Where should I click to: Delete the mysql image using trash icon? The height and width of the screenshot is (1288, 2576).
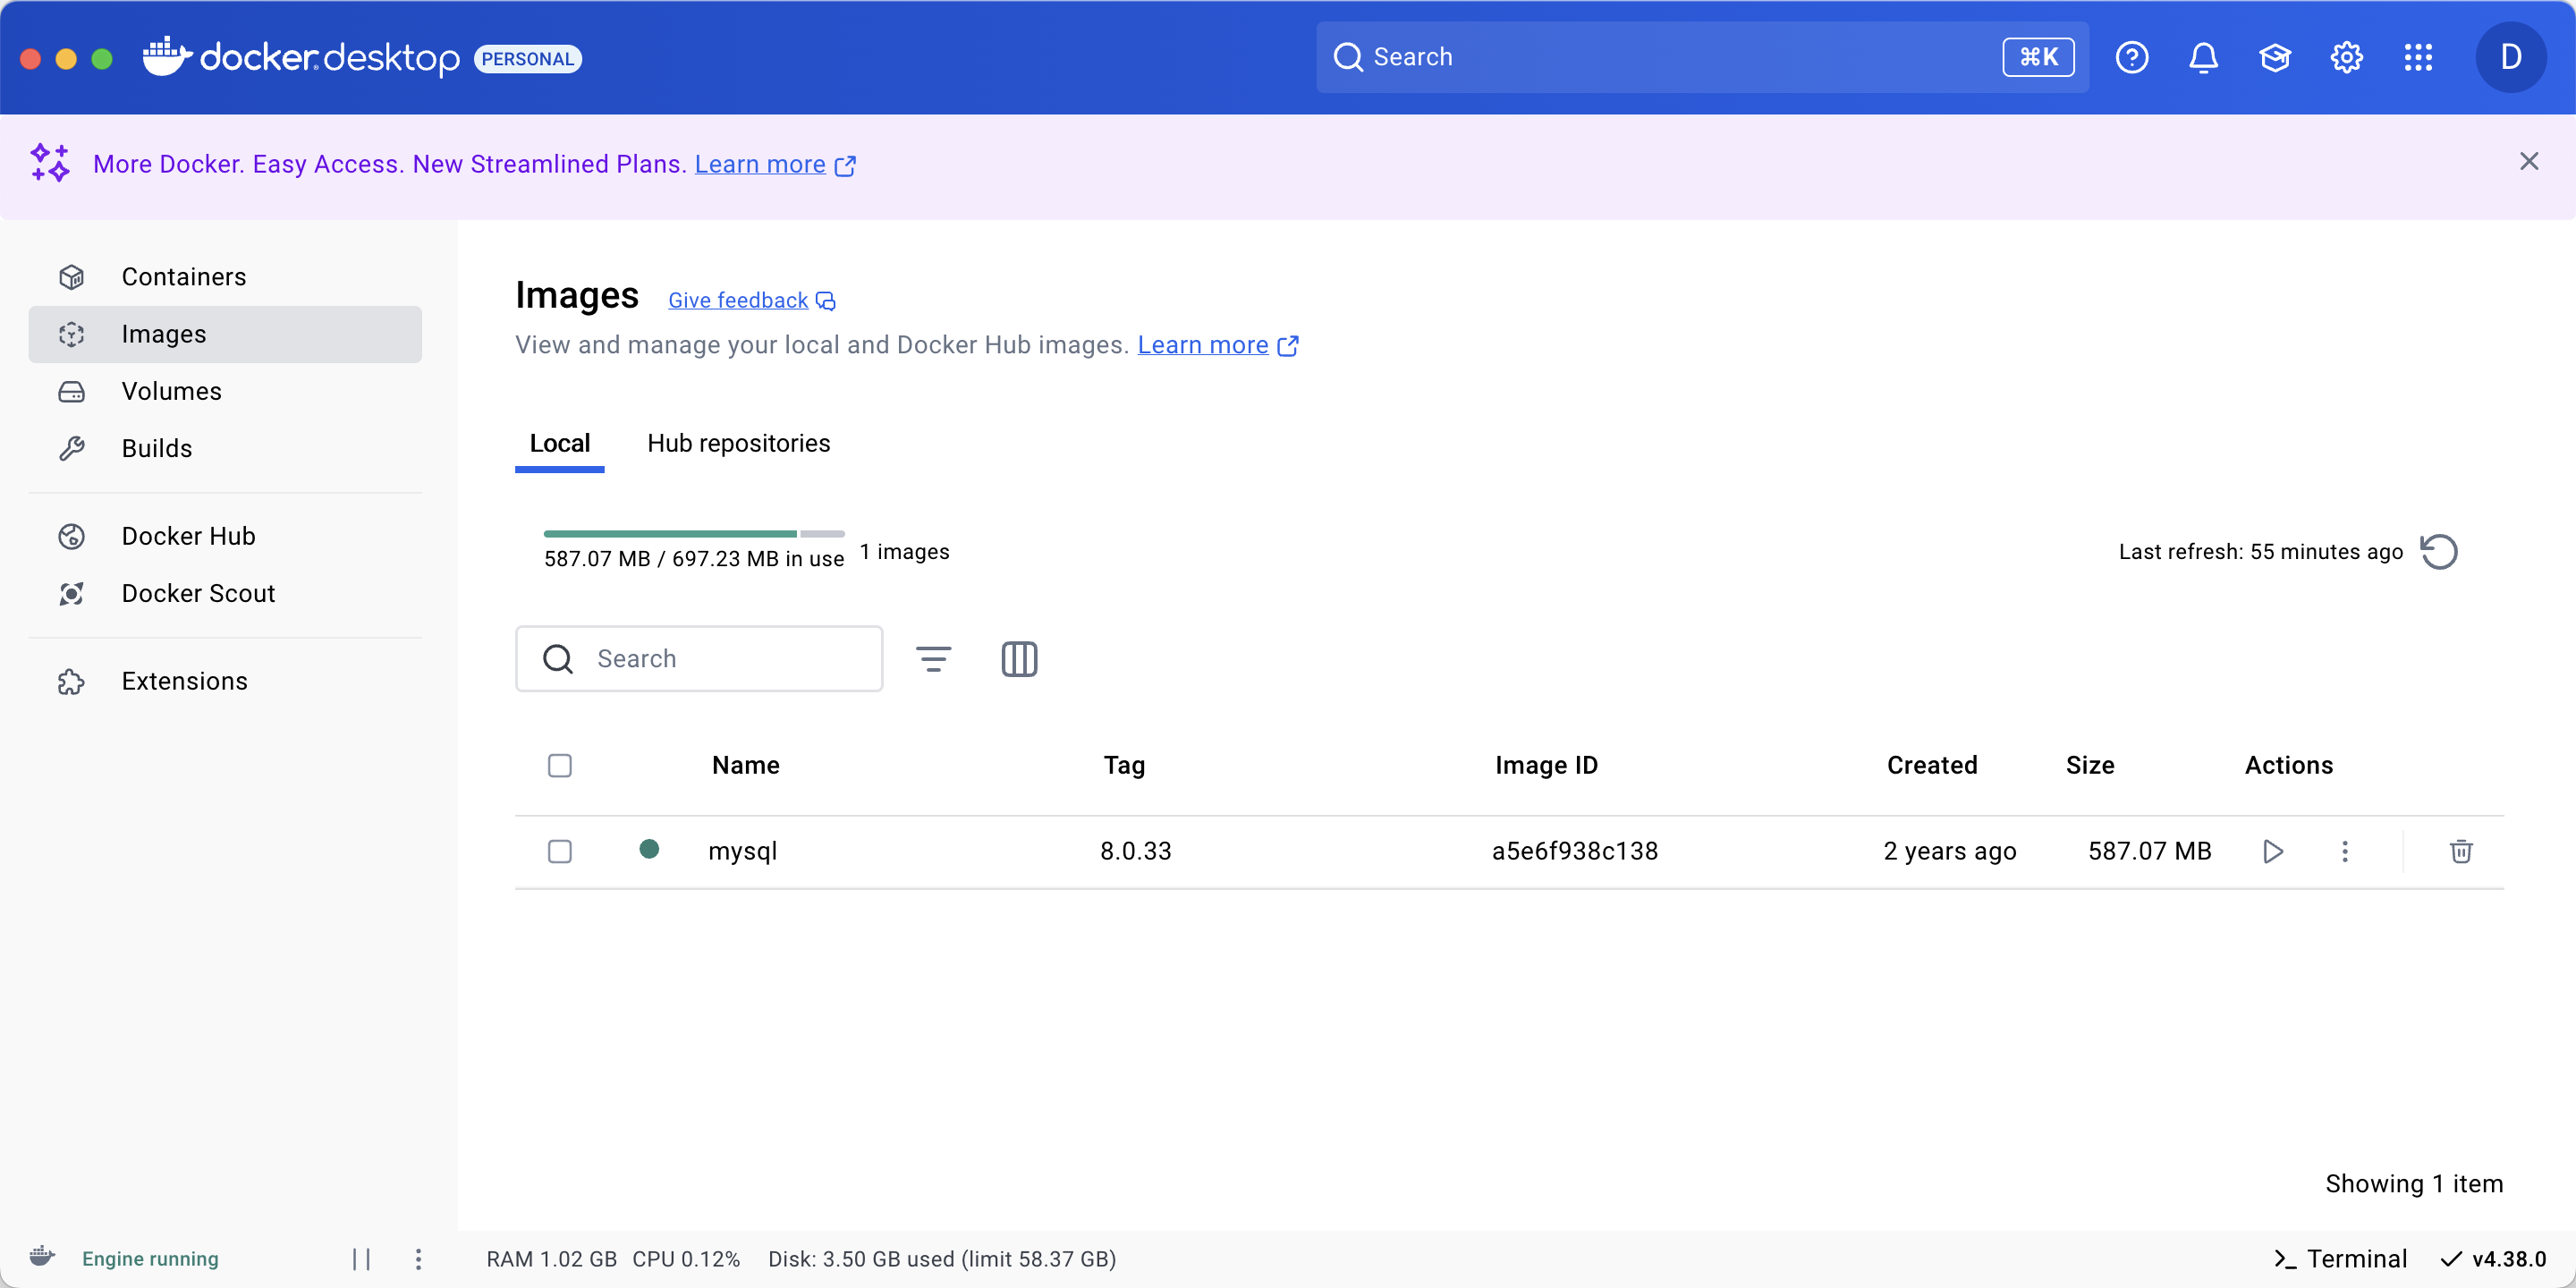point(2461,851)
